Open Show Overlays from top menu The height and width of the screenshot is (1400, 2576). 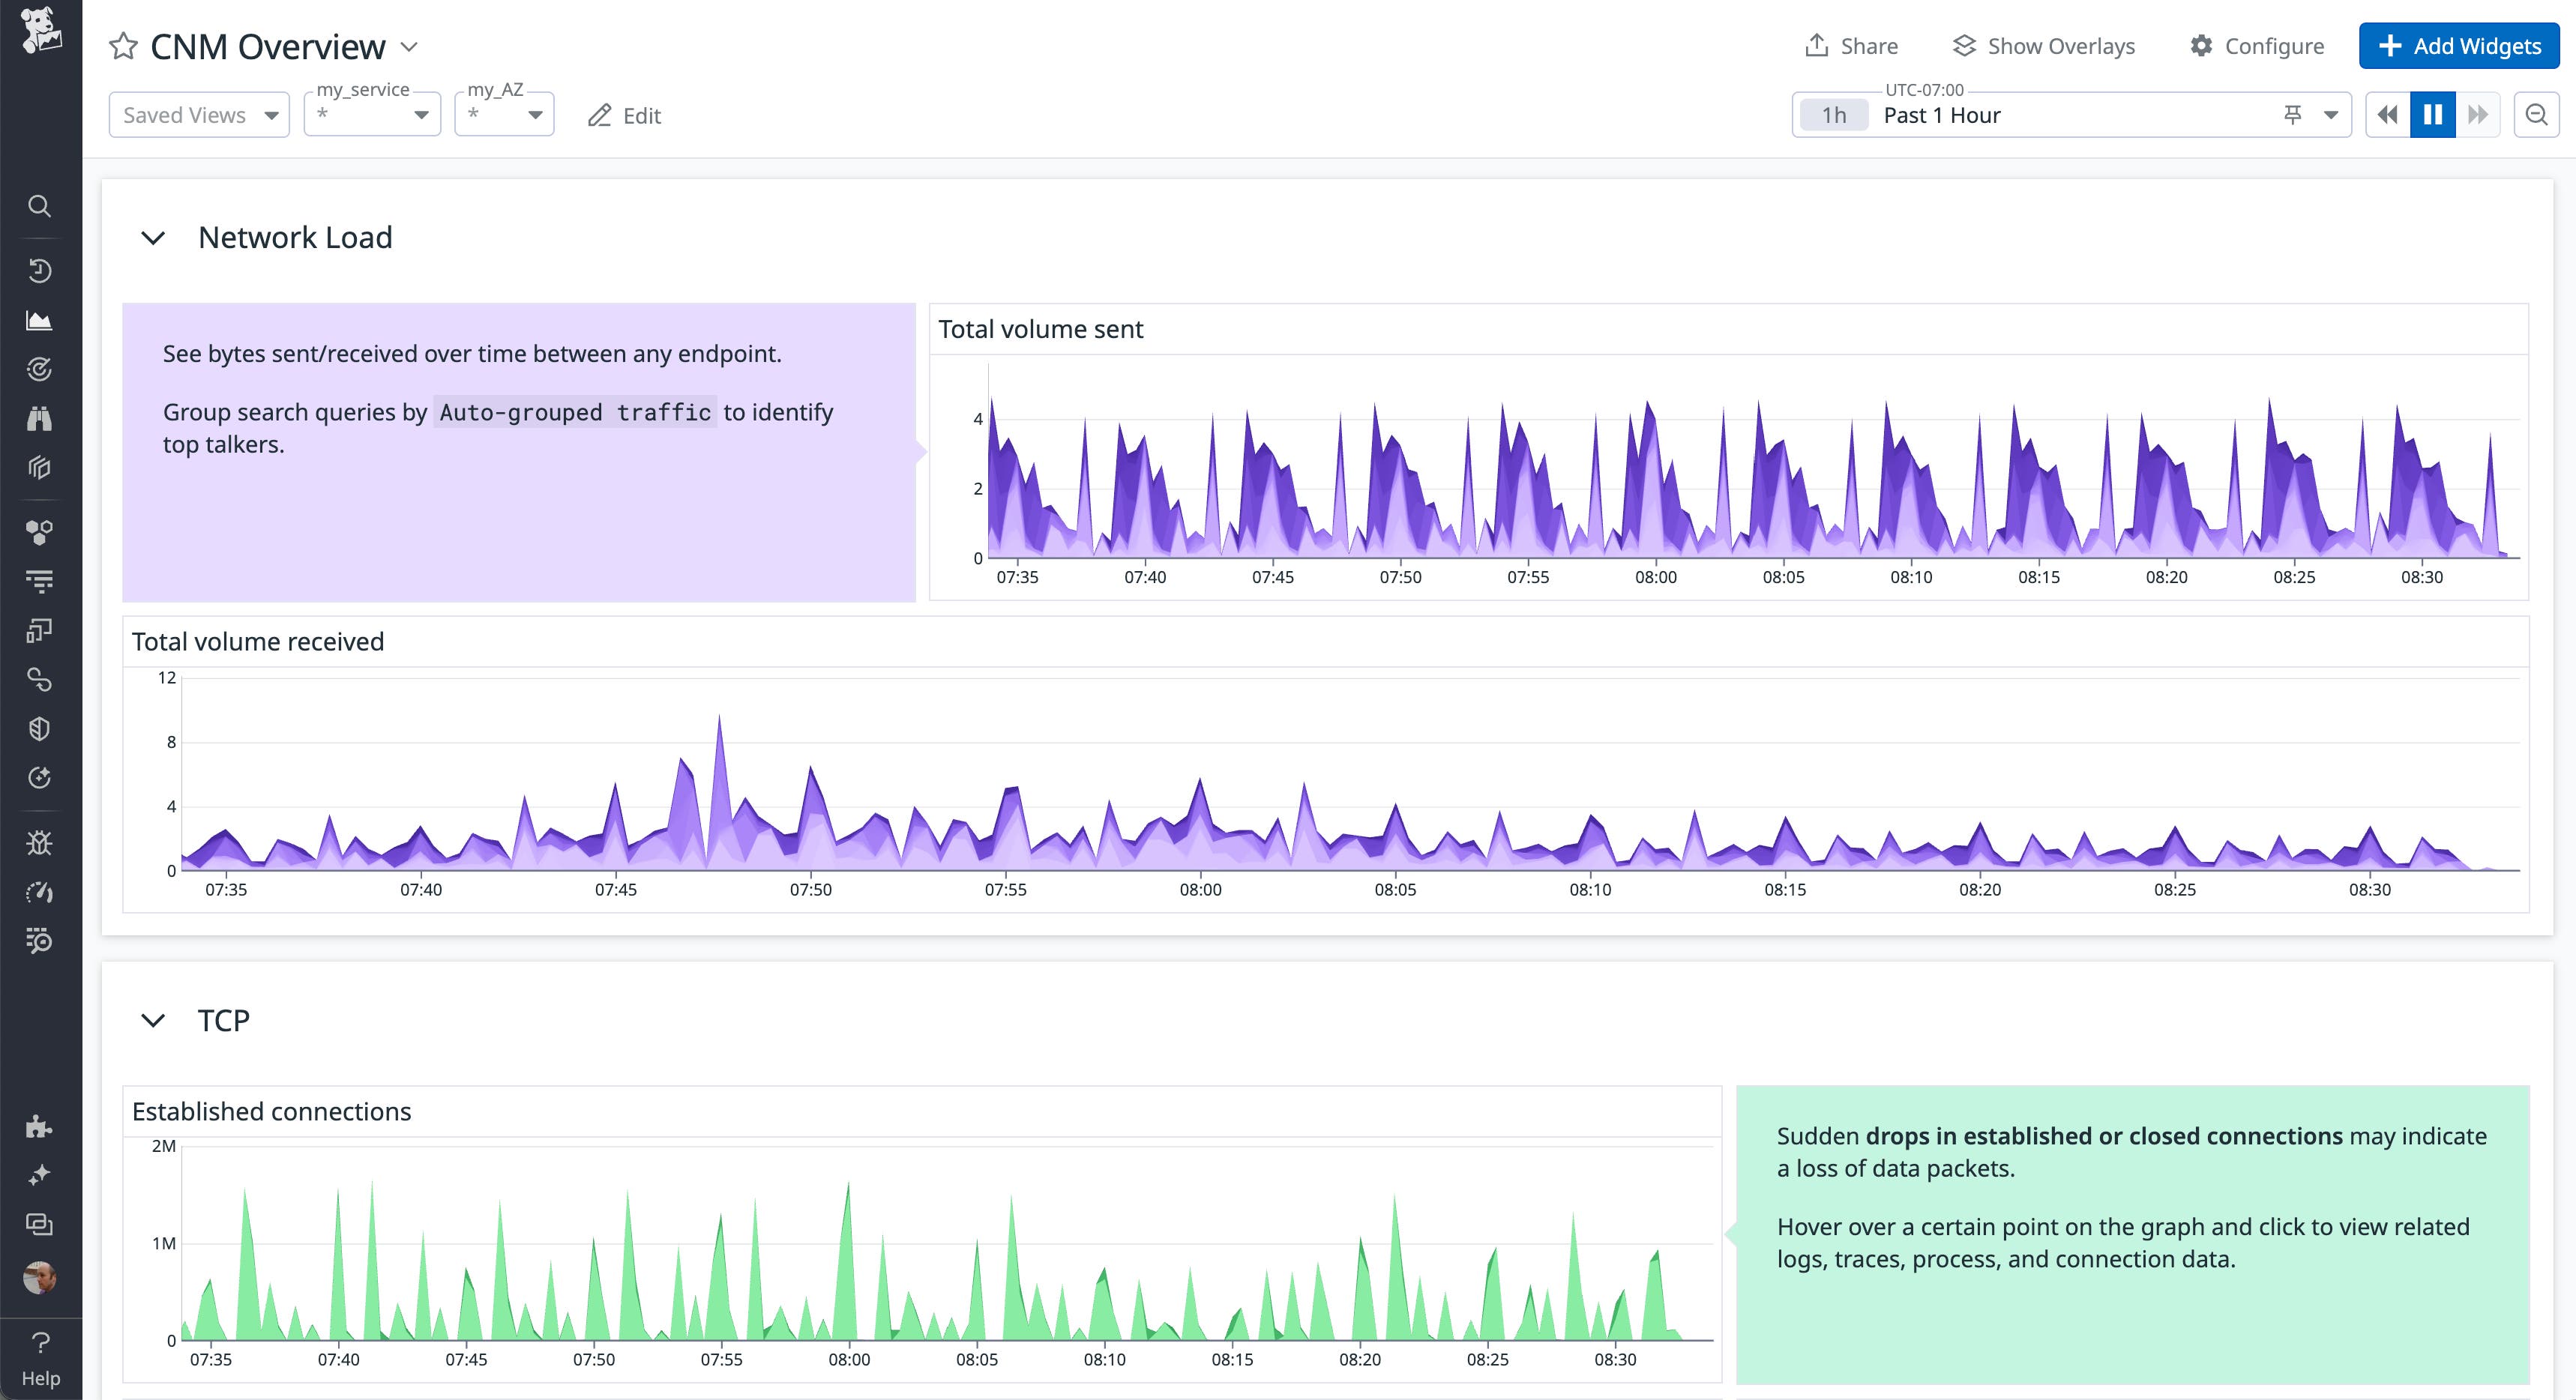coord(2043,45)
